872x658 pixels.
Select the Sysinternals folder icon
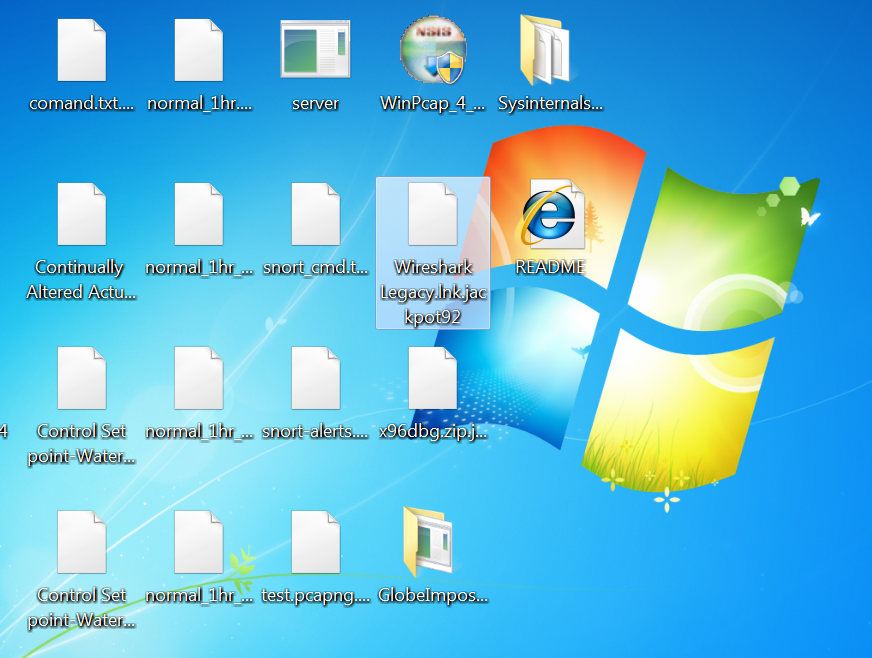coord(549,50)
